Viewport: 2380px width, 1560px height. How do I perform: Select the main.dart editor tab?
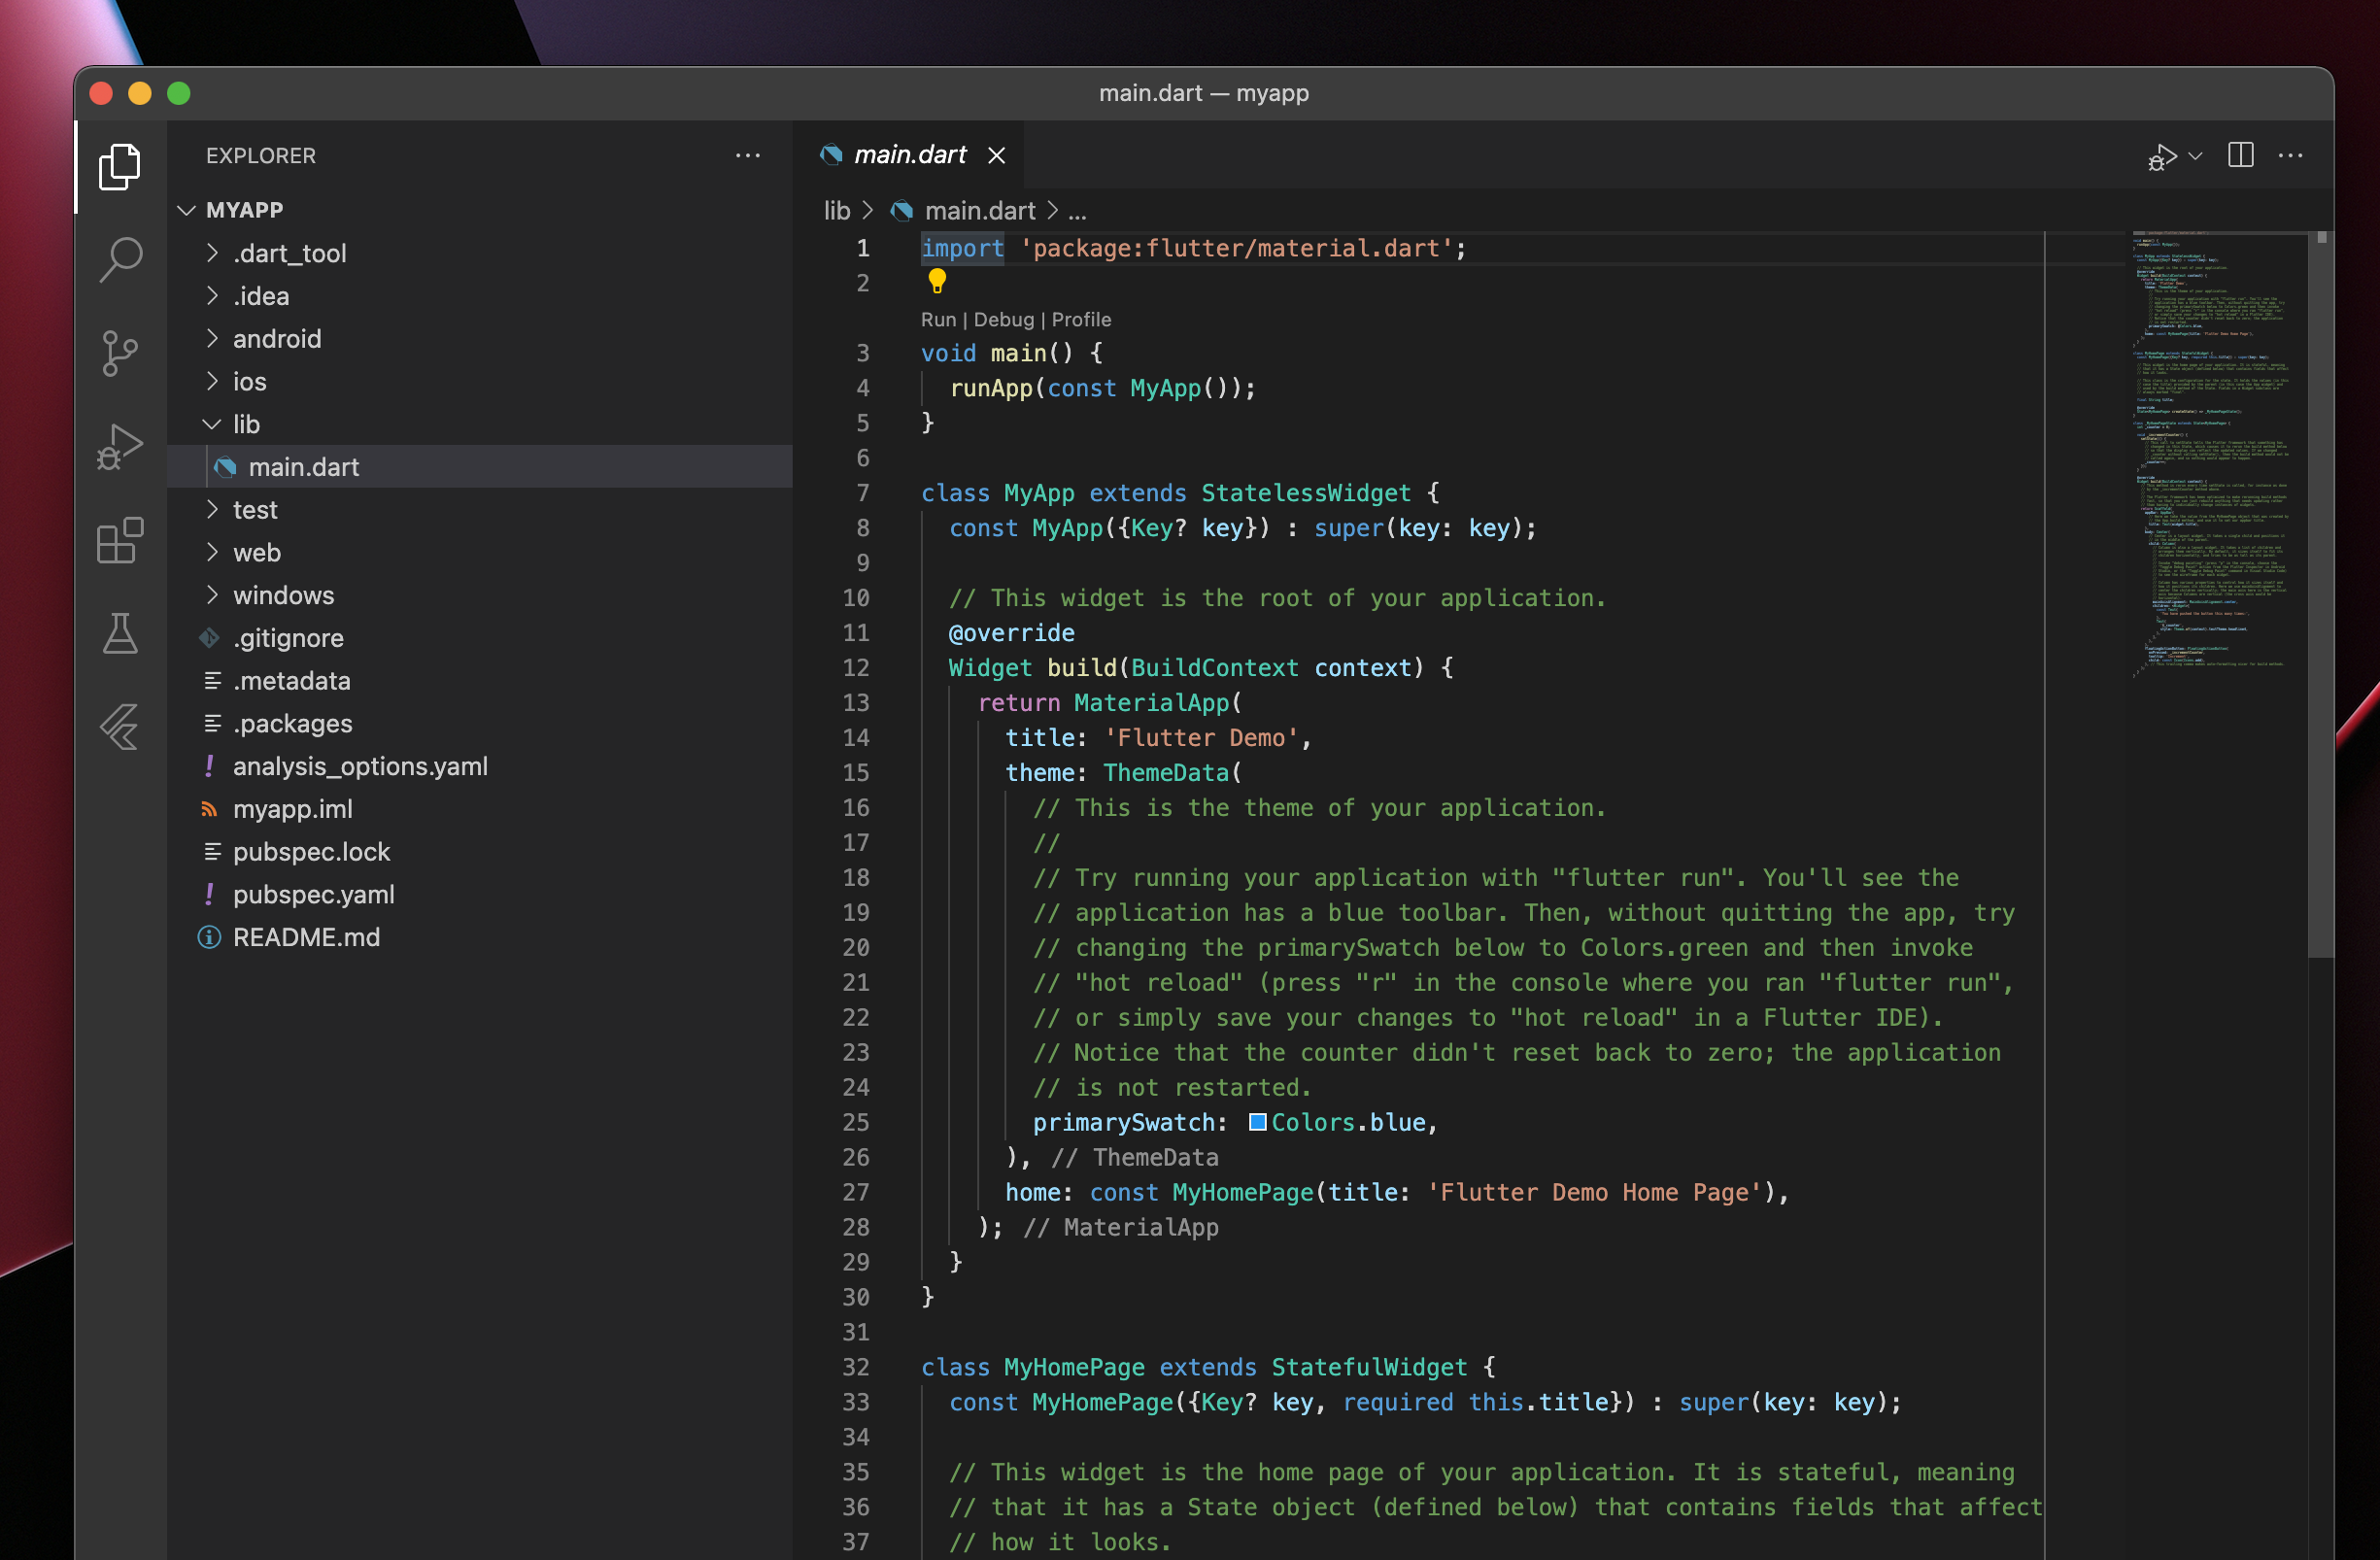coord(909,155)
